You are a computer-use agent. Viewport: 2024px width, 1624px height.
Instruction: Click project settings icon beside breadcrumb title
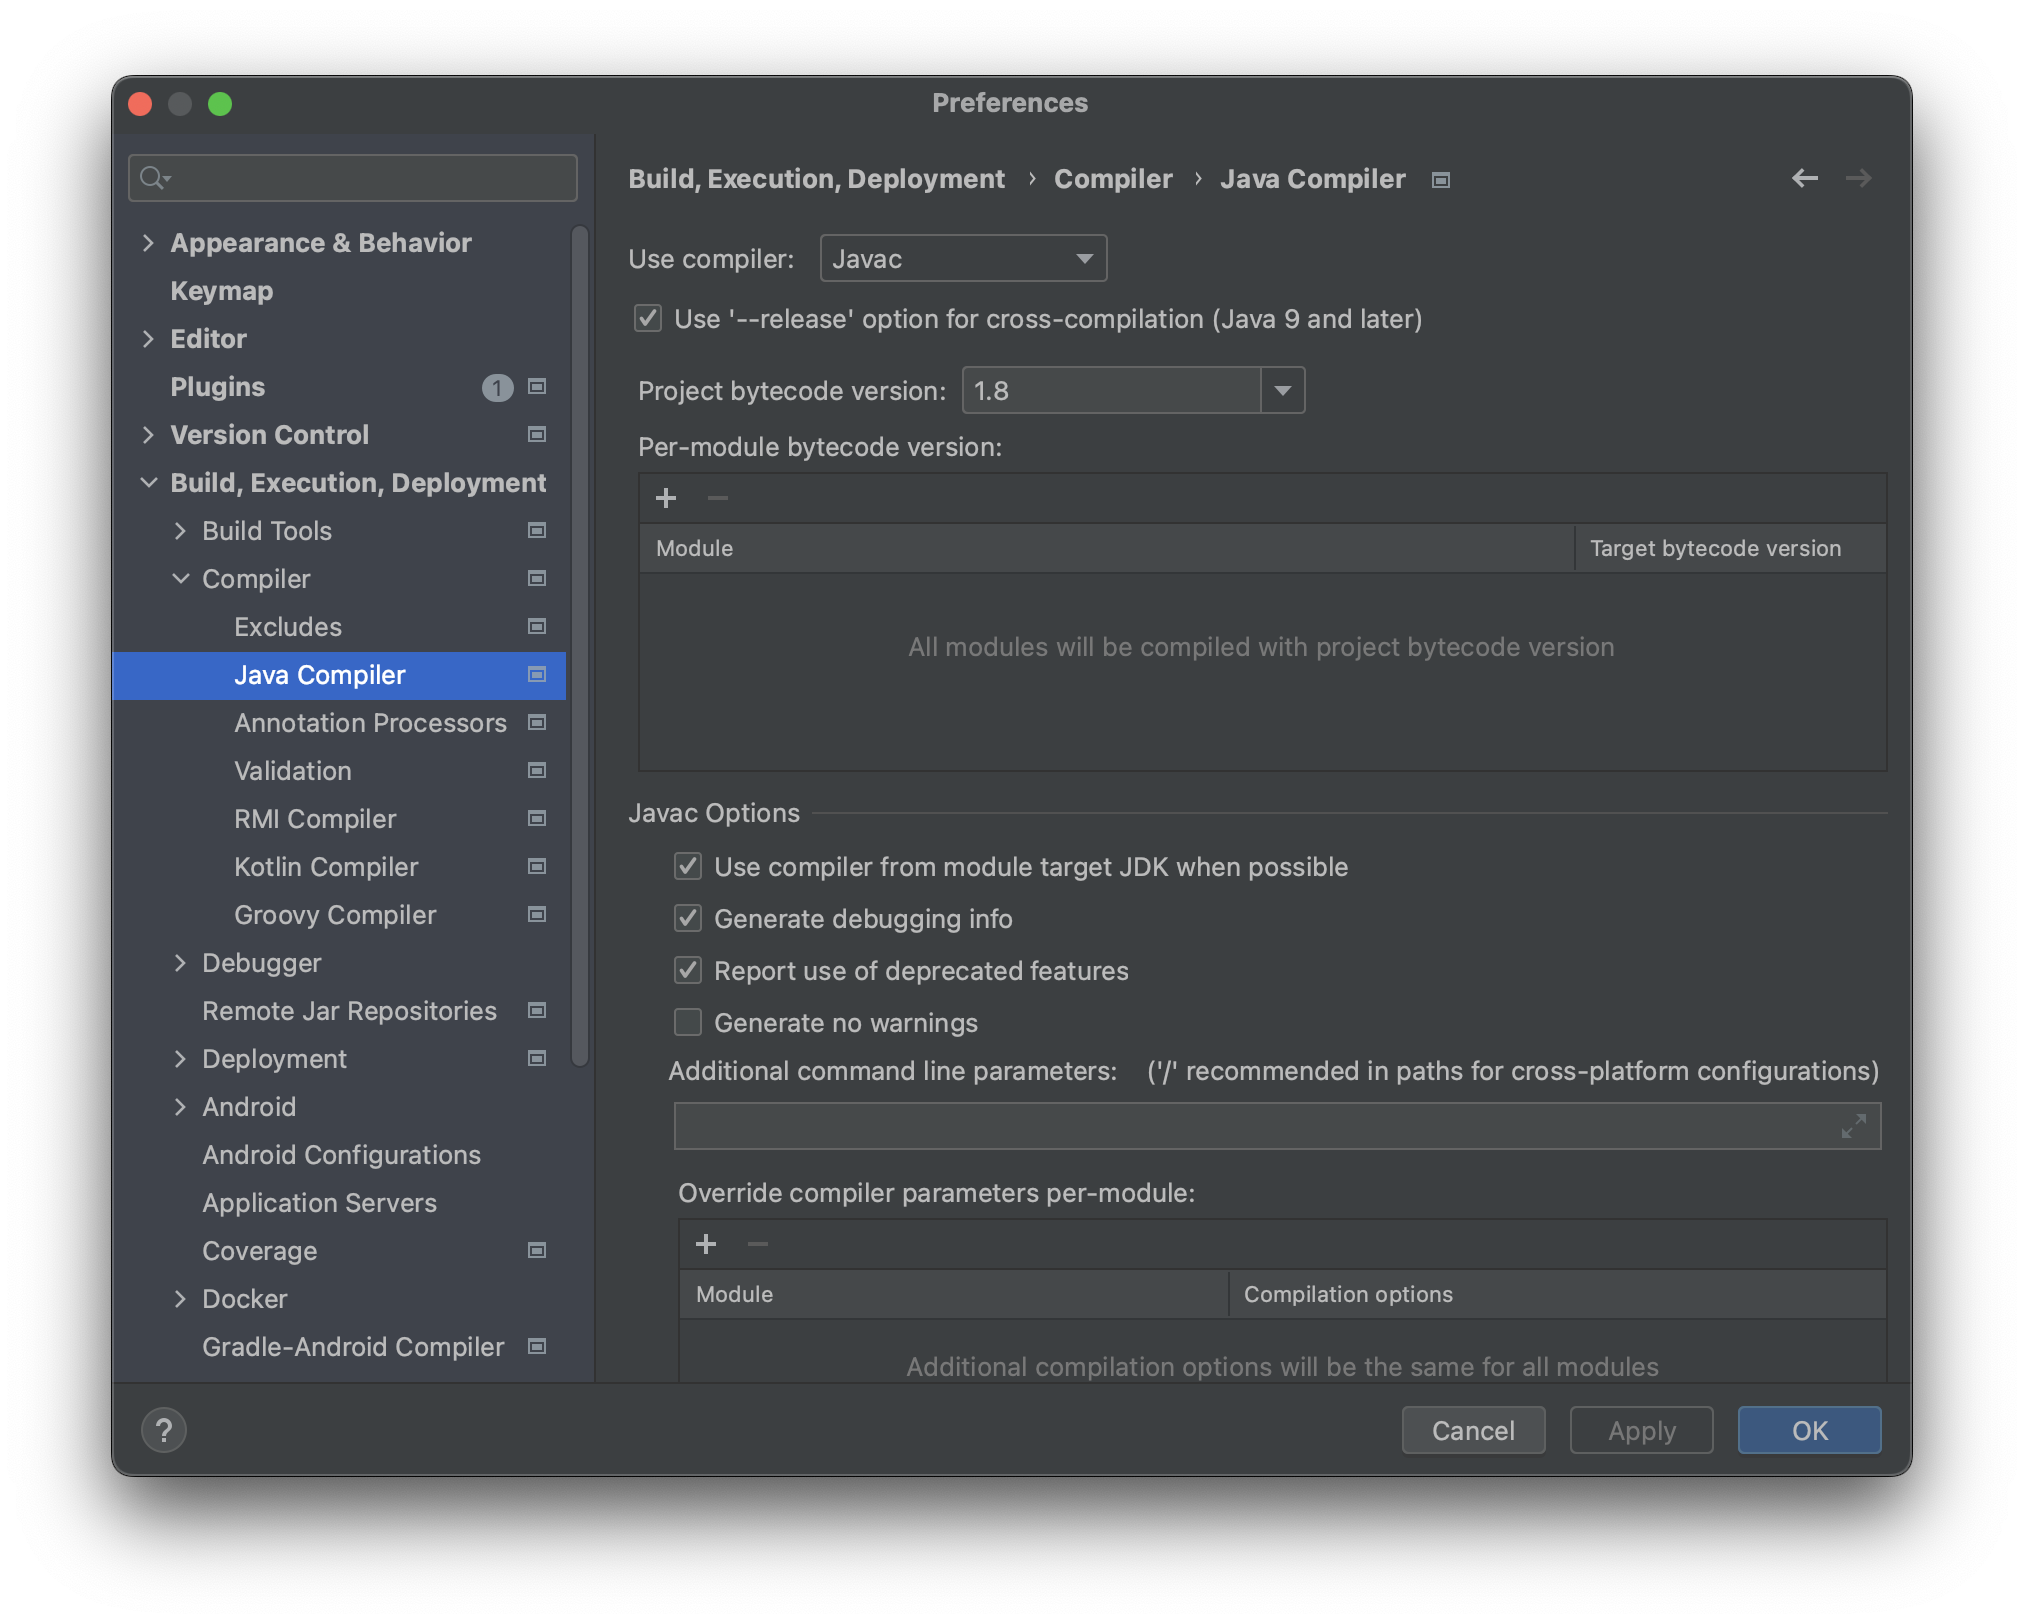coord(1441,180)
